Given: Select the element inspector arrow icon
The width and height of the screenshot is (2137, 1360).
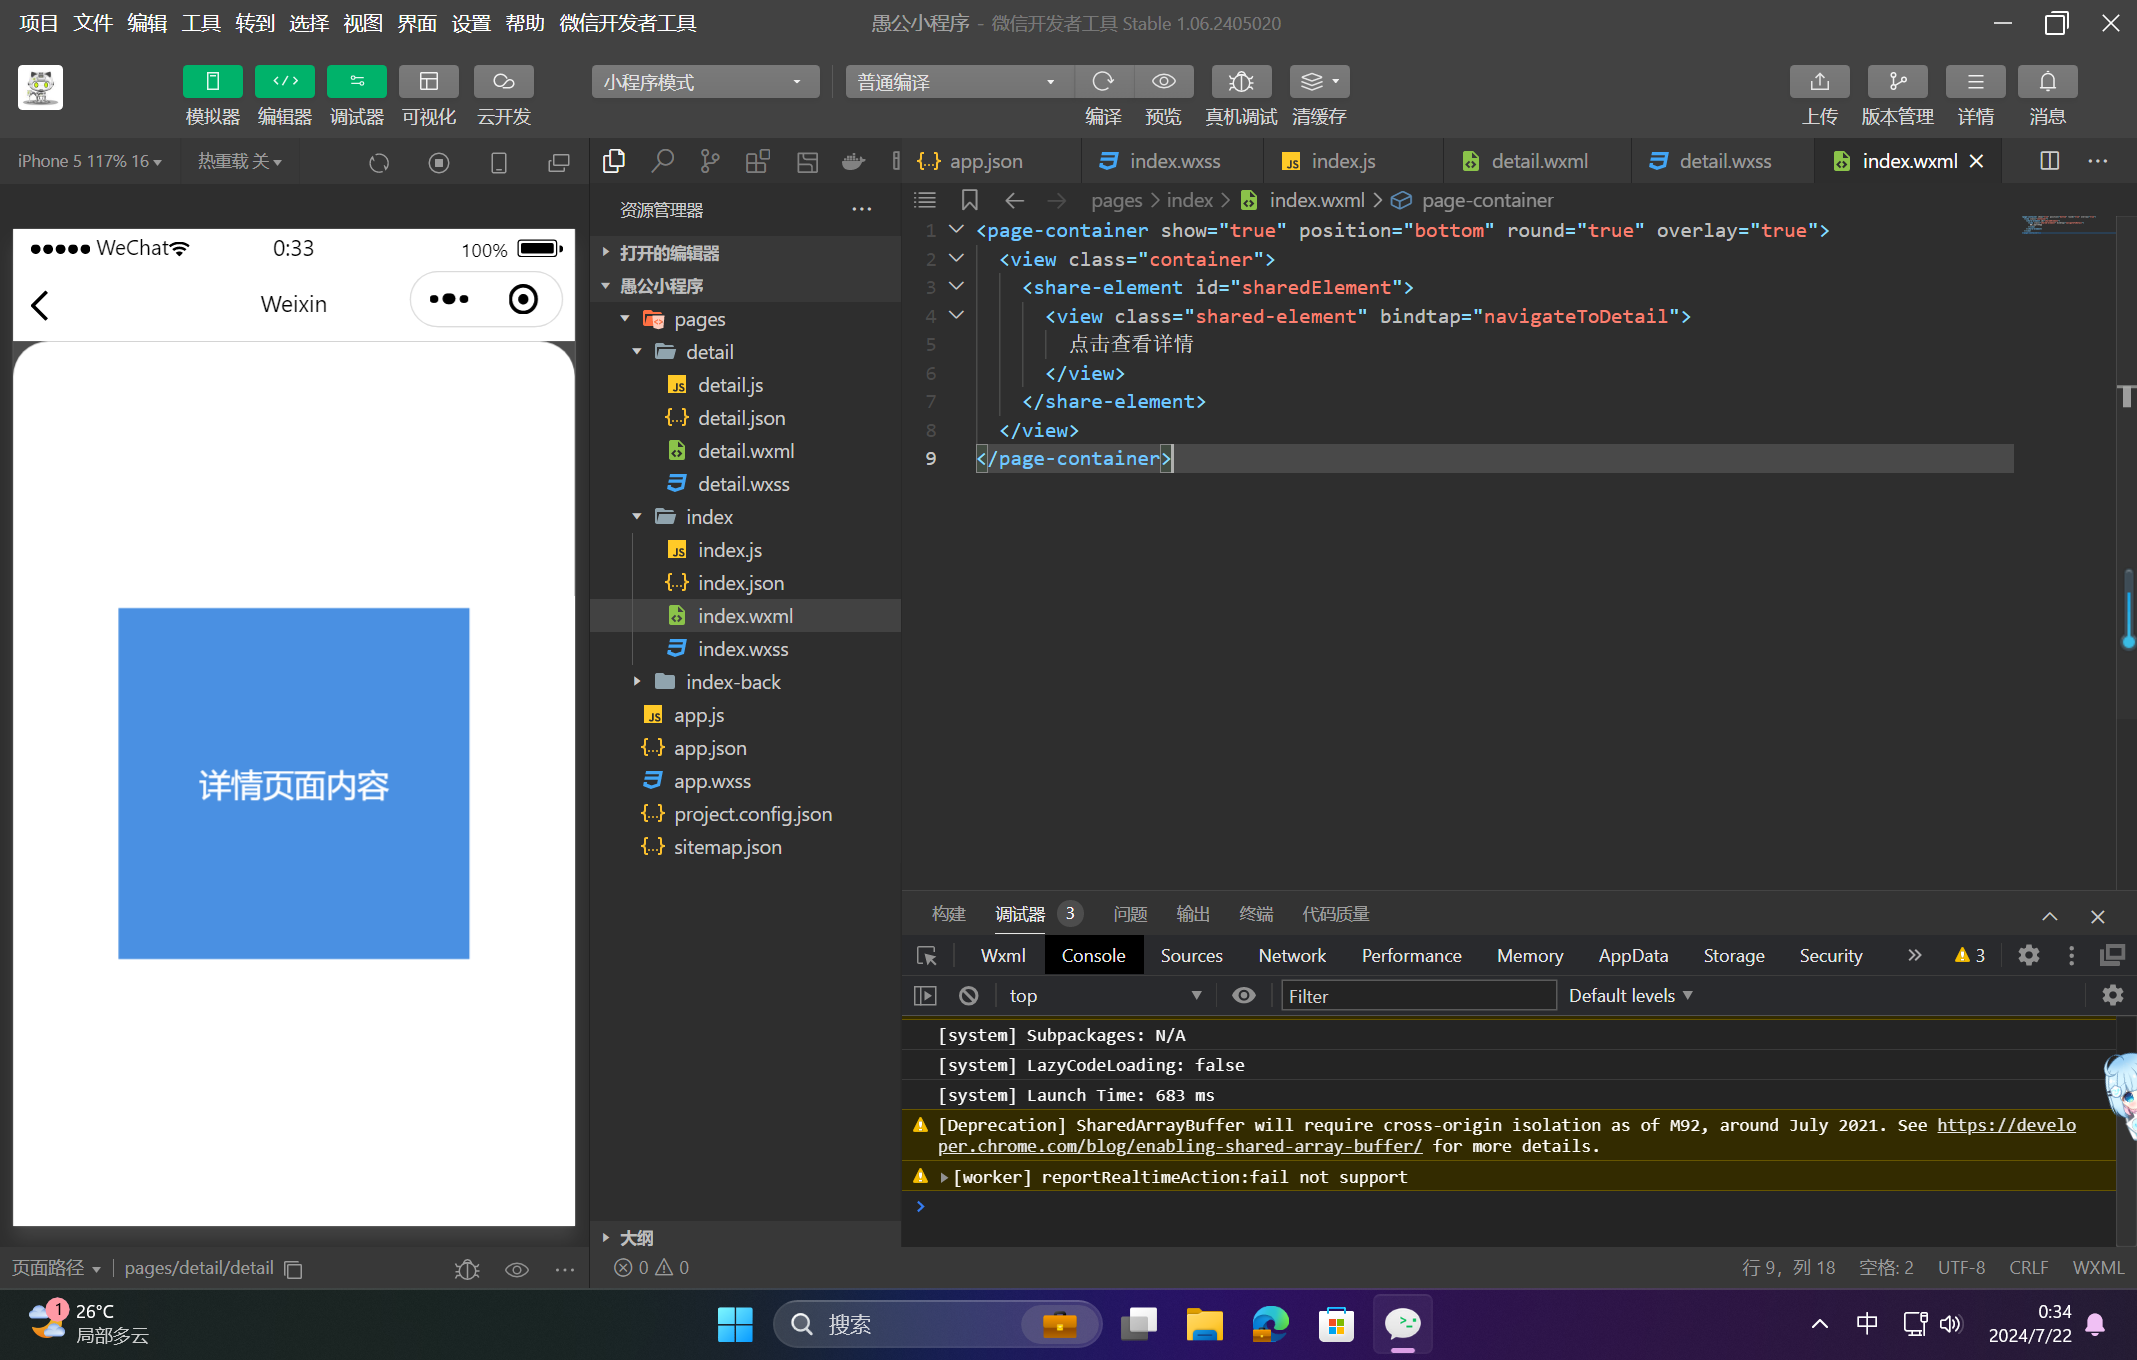Looking at the screenshot, I should 927,956.
